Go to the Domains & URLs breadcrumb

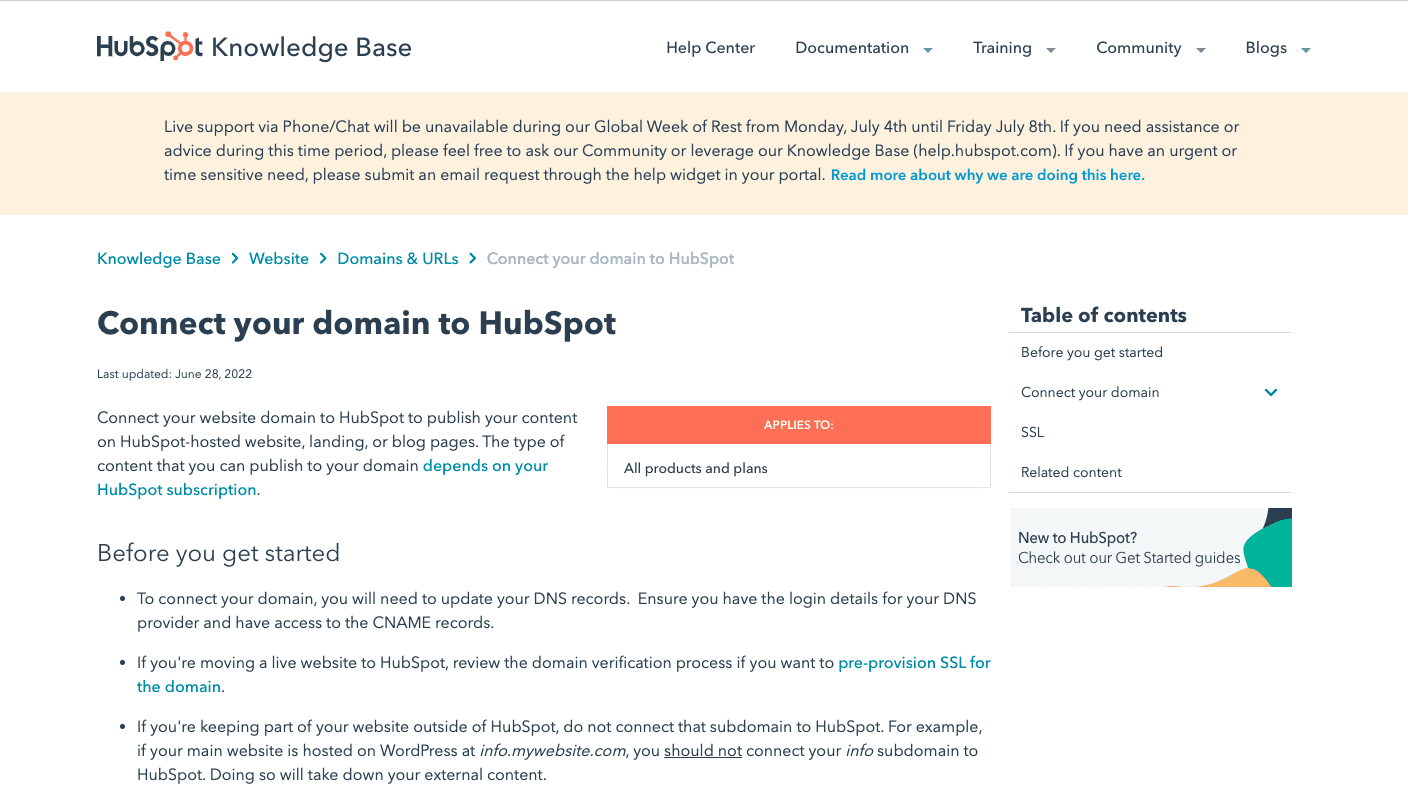398,259
